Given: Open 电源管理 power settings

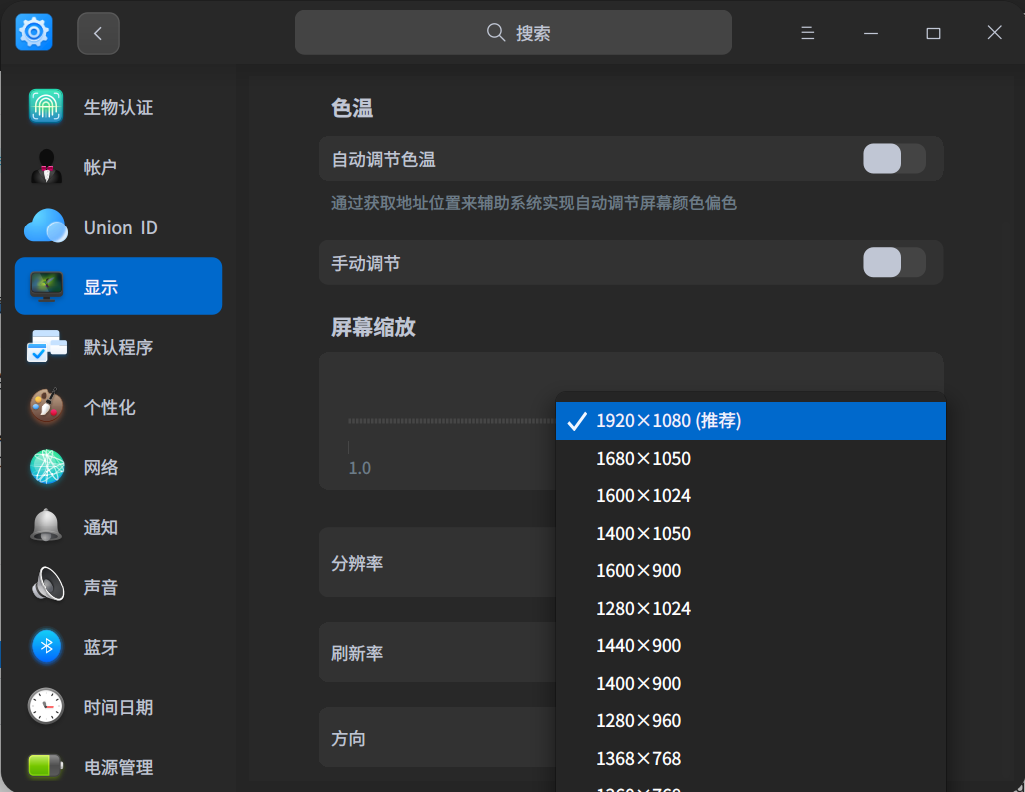Looking at the screenshot, I should 118,767.
